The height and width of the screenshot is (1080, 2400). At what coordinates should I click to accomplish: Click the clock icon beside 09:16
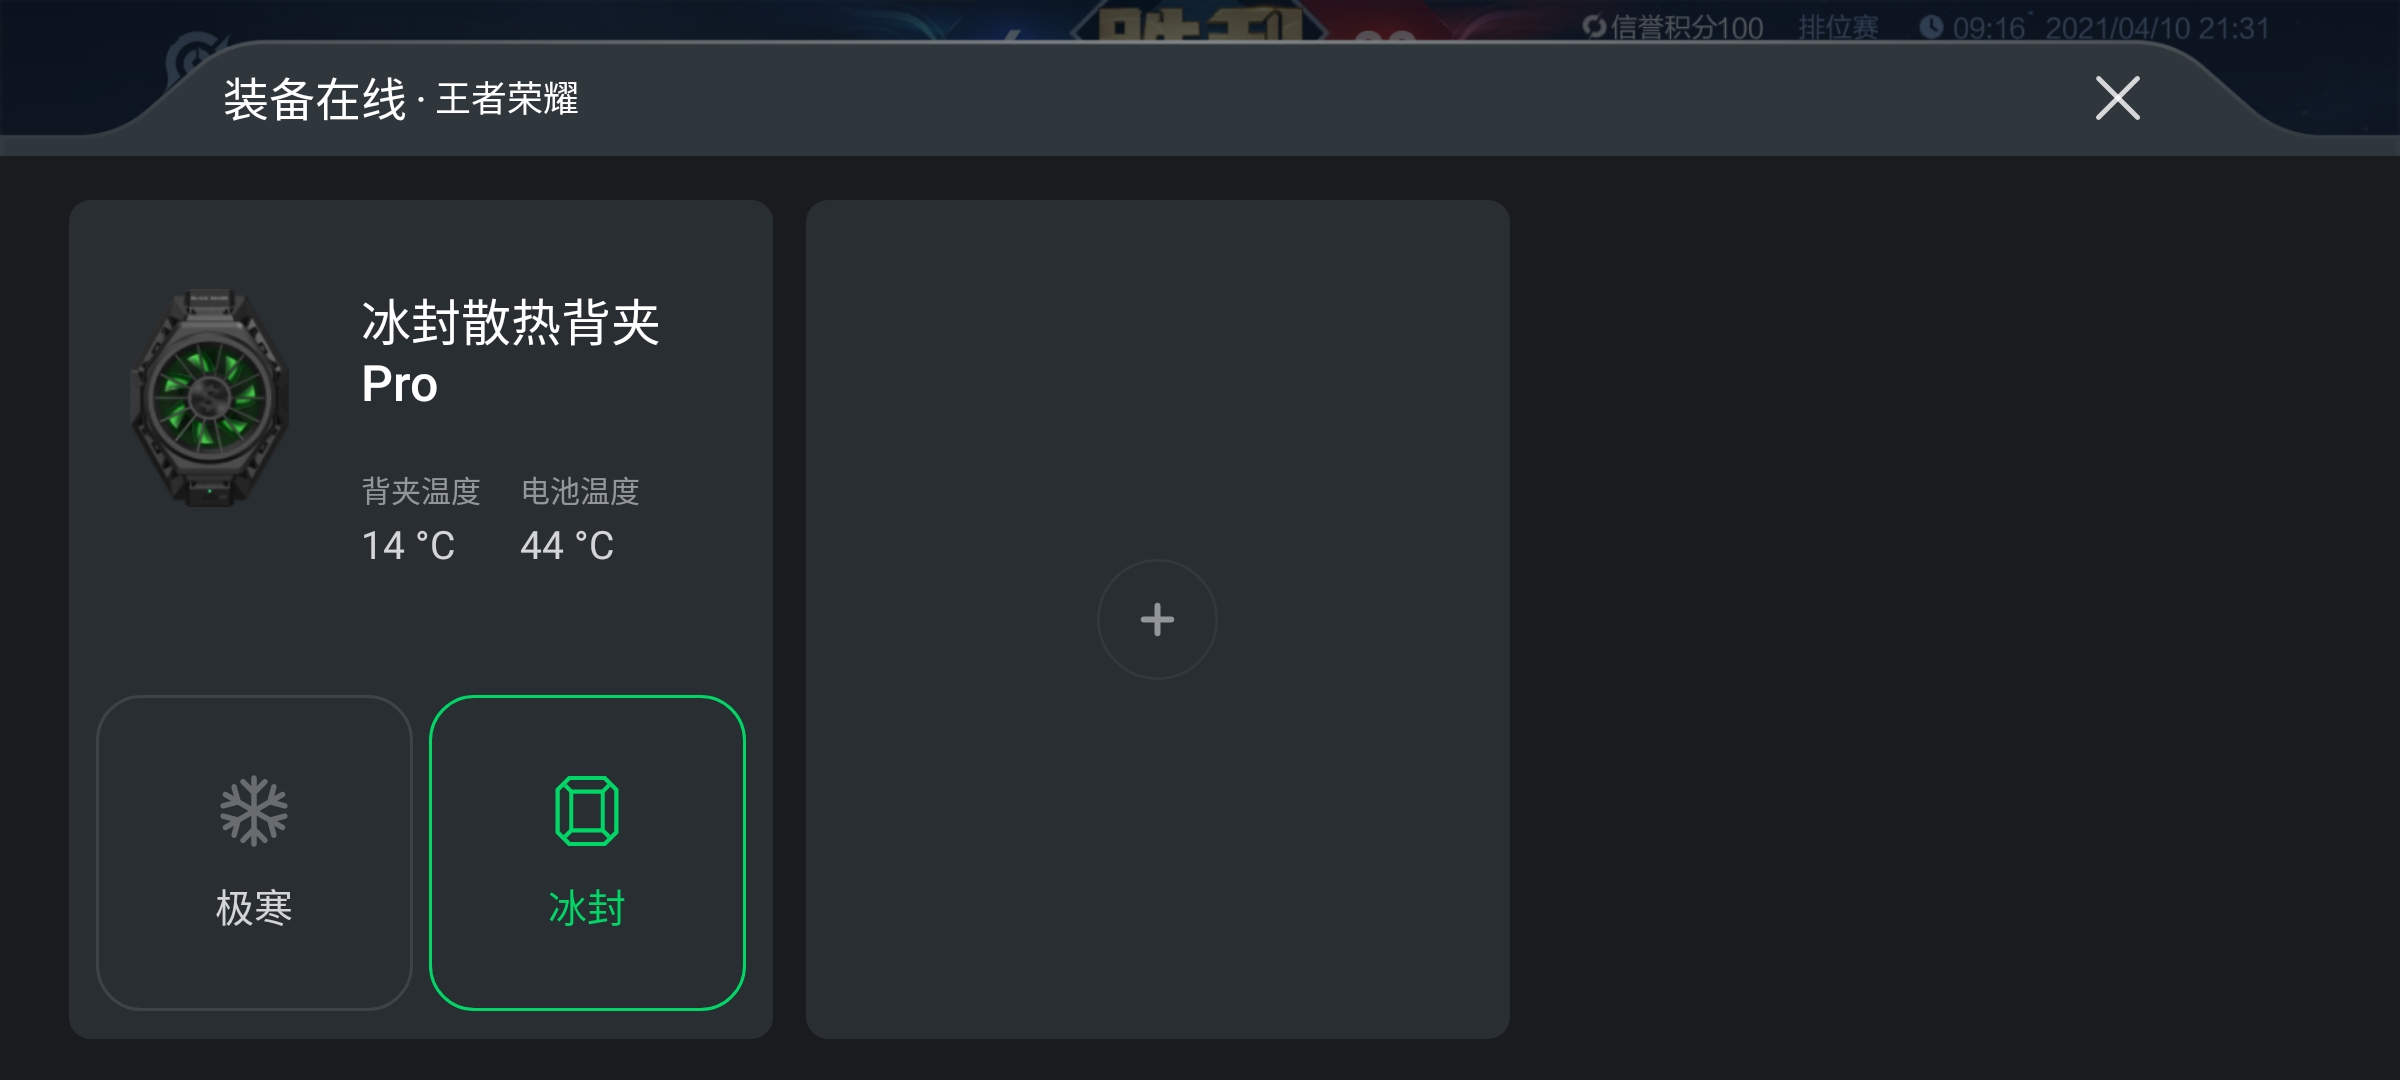click(x=1931, y=27)
